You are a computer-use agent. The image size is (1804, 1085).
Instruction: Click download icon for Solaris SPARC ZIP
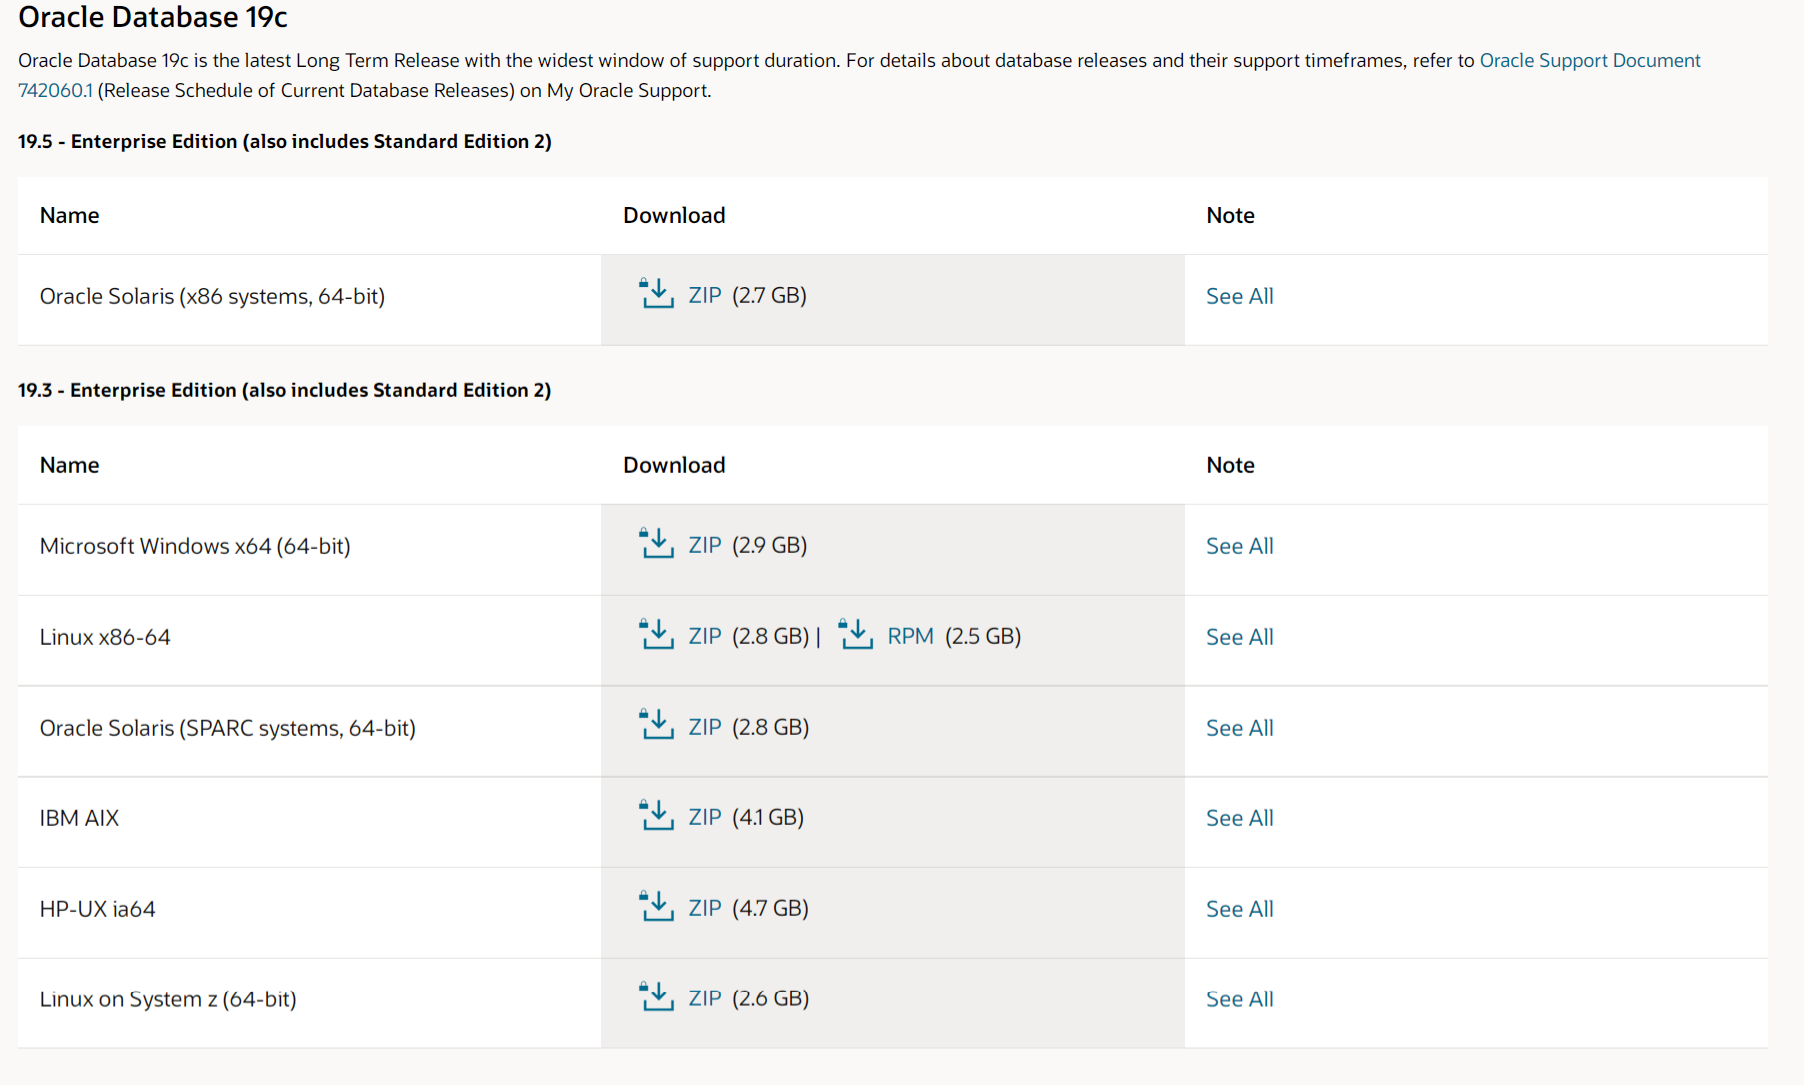[657, 726]
